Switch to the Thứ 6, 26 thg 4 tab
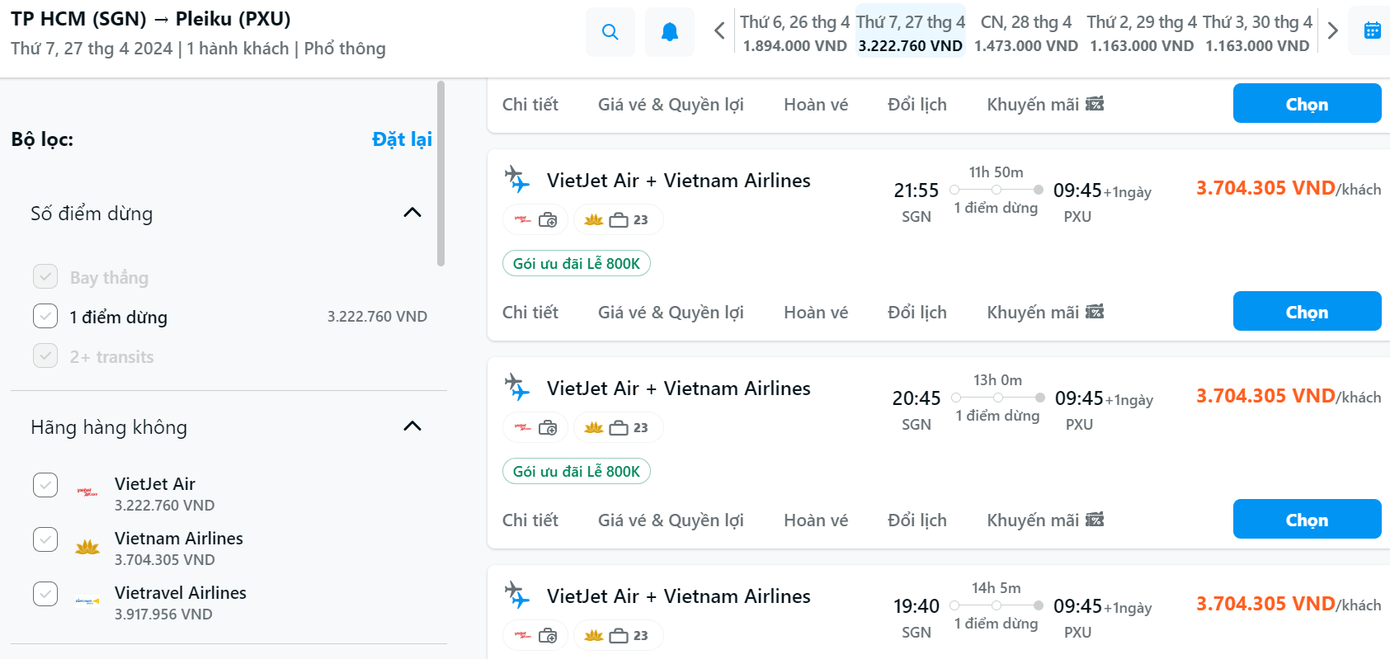 click(x=795, y=30)
